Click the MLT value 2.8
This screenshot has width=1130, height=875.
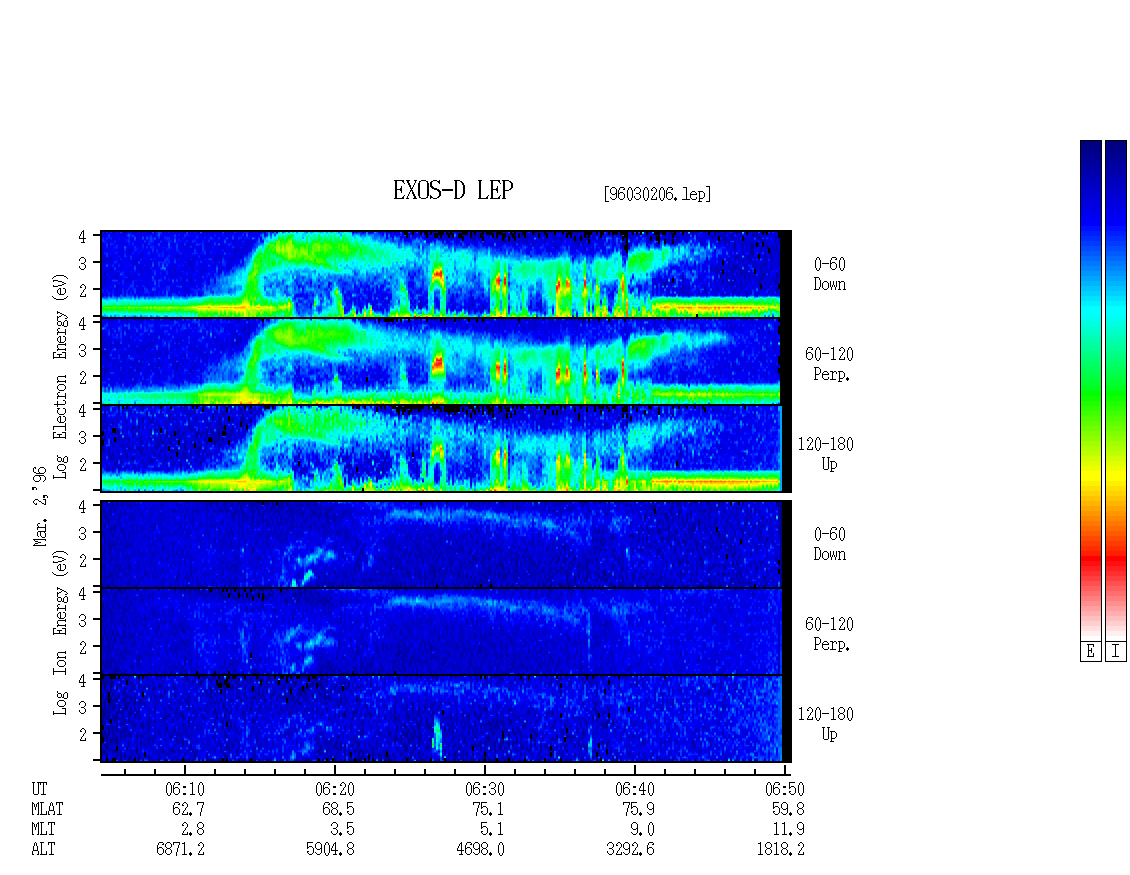point(193,829)
